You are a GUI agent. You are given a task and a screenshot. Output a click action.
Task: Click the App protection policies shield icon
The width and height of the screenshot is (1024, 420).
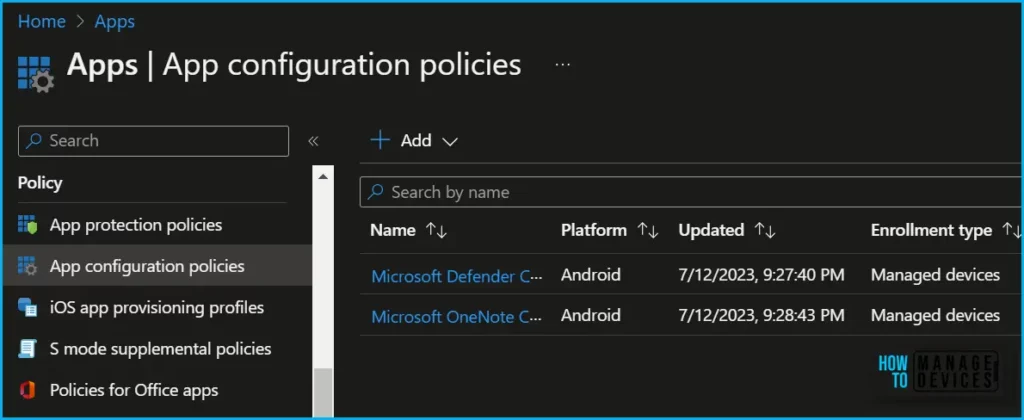pyautogui.click(x=27, y=225)
